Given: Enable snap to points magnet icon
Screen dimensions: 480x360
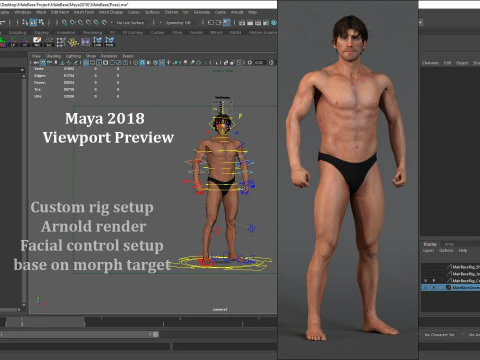Looking at the screenshot, I should click(80, 23).
